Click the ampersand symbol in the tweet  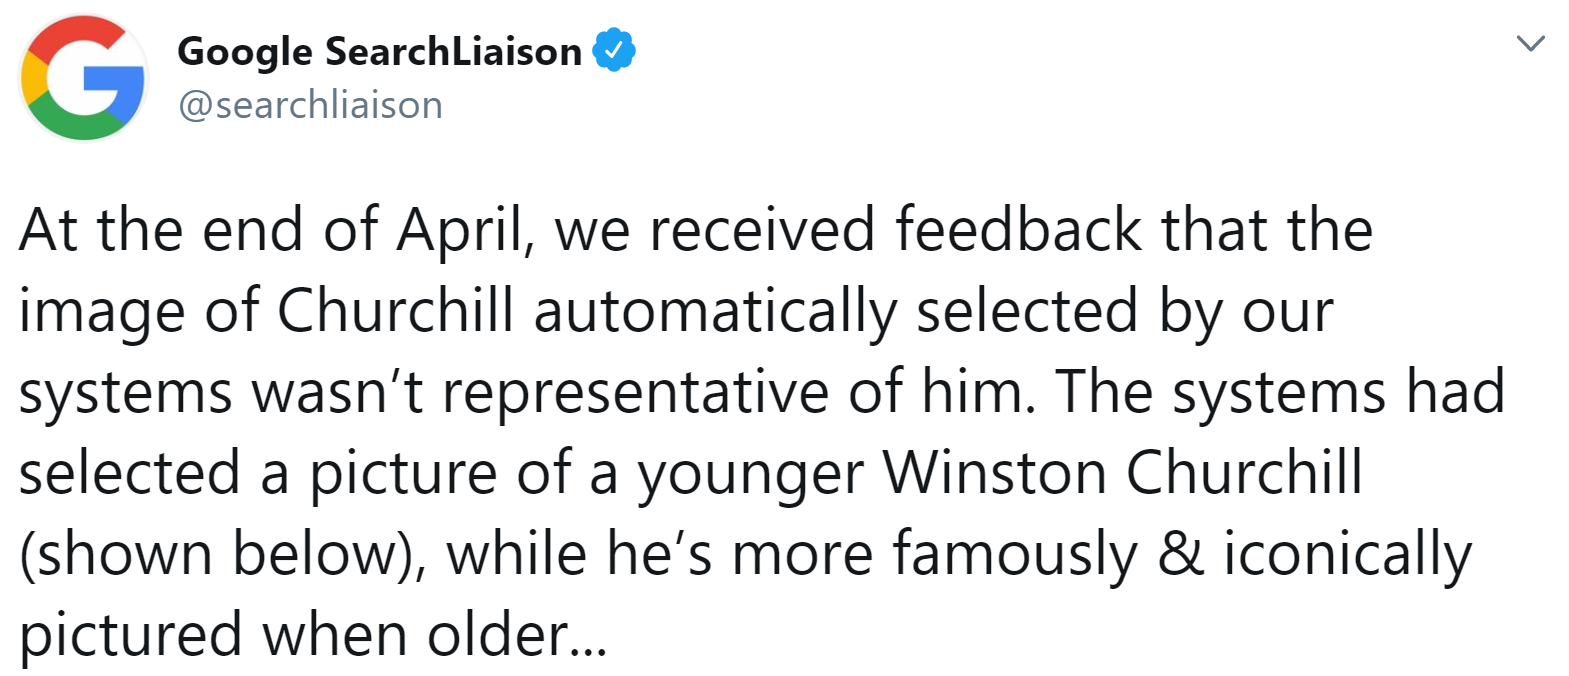tap(1181, 554)
